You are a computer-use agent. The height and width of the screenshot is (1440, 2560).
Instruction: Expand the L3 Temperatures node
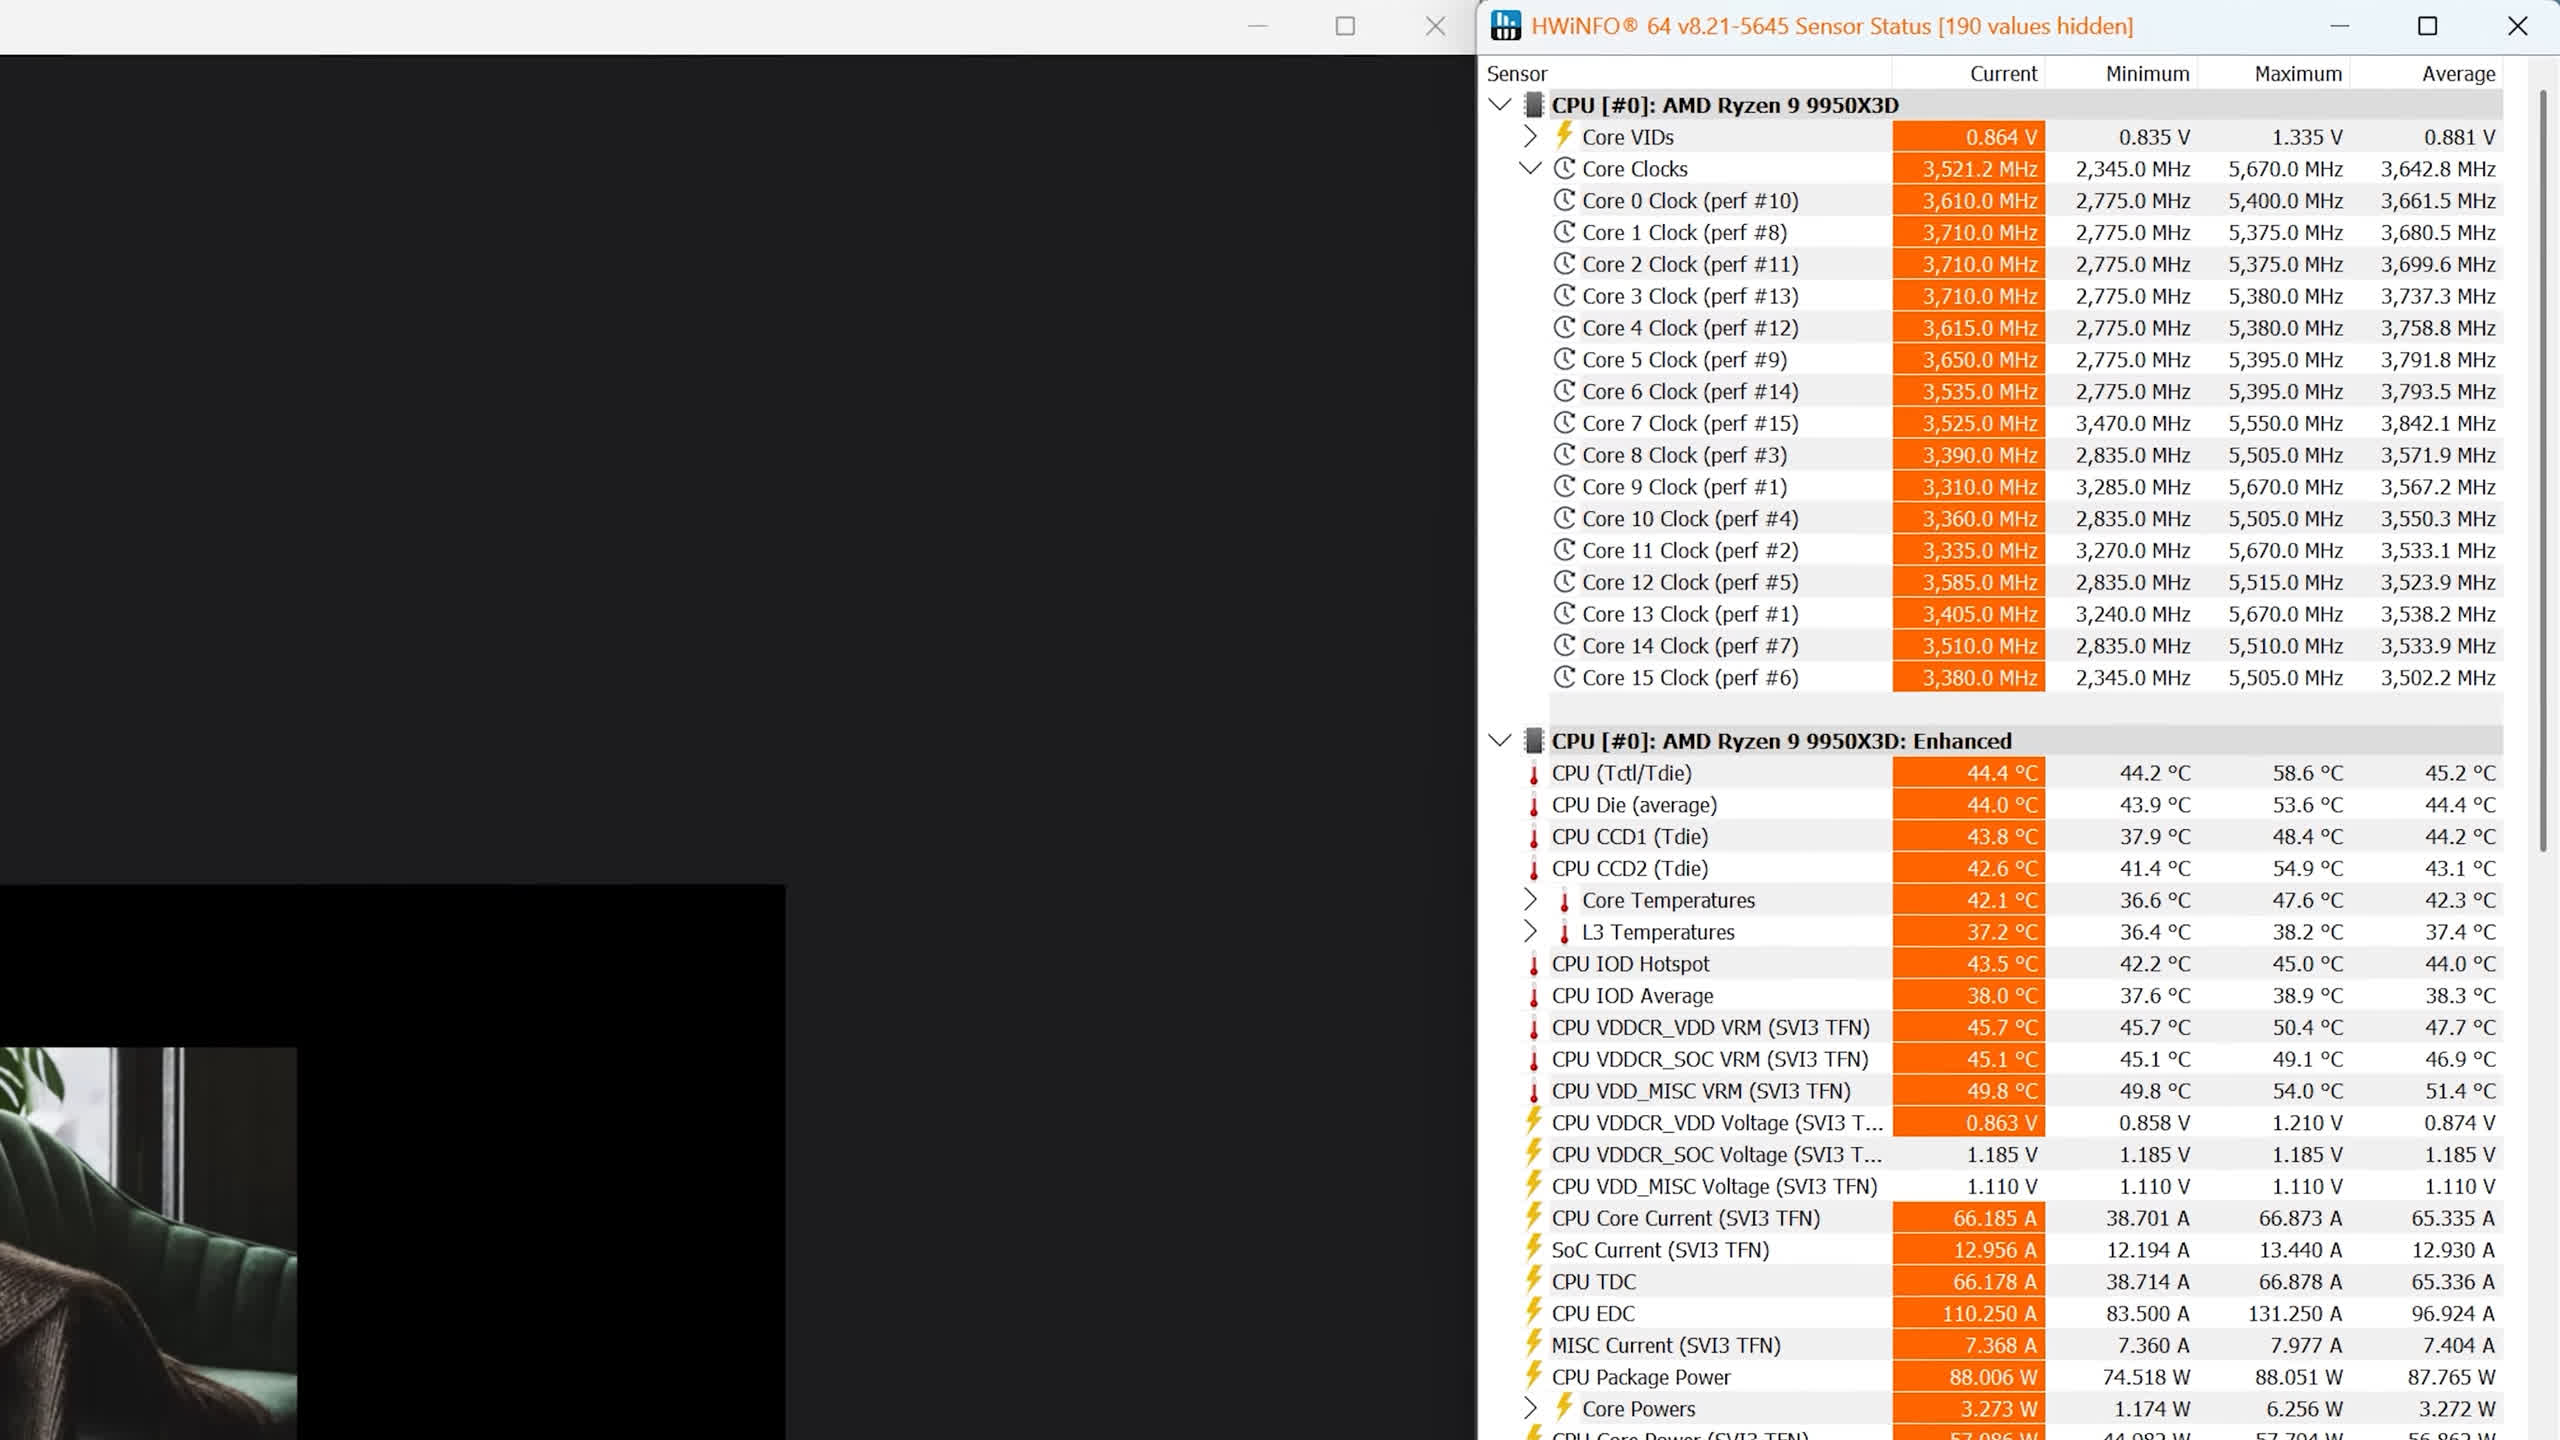(1530, 932)
